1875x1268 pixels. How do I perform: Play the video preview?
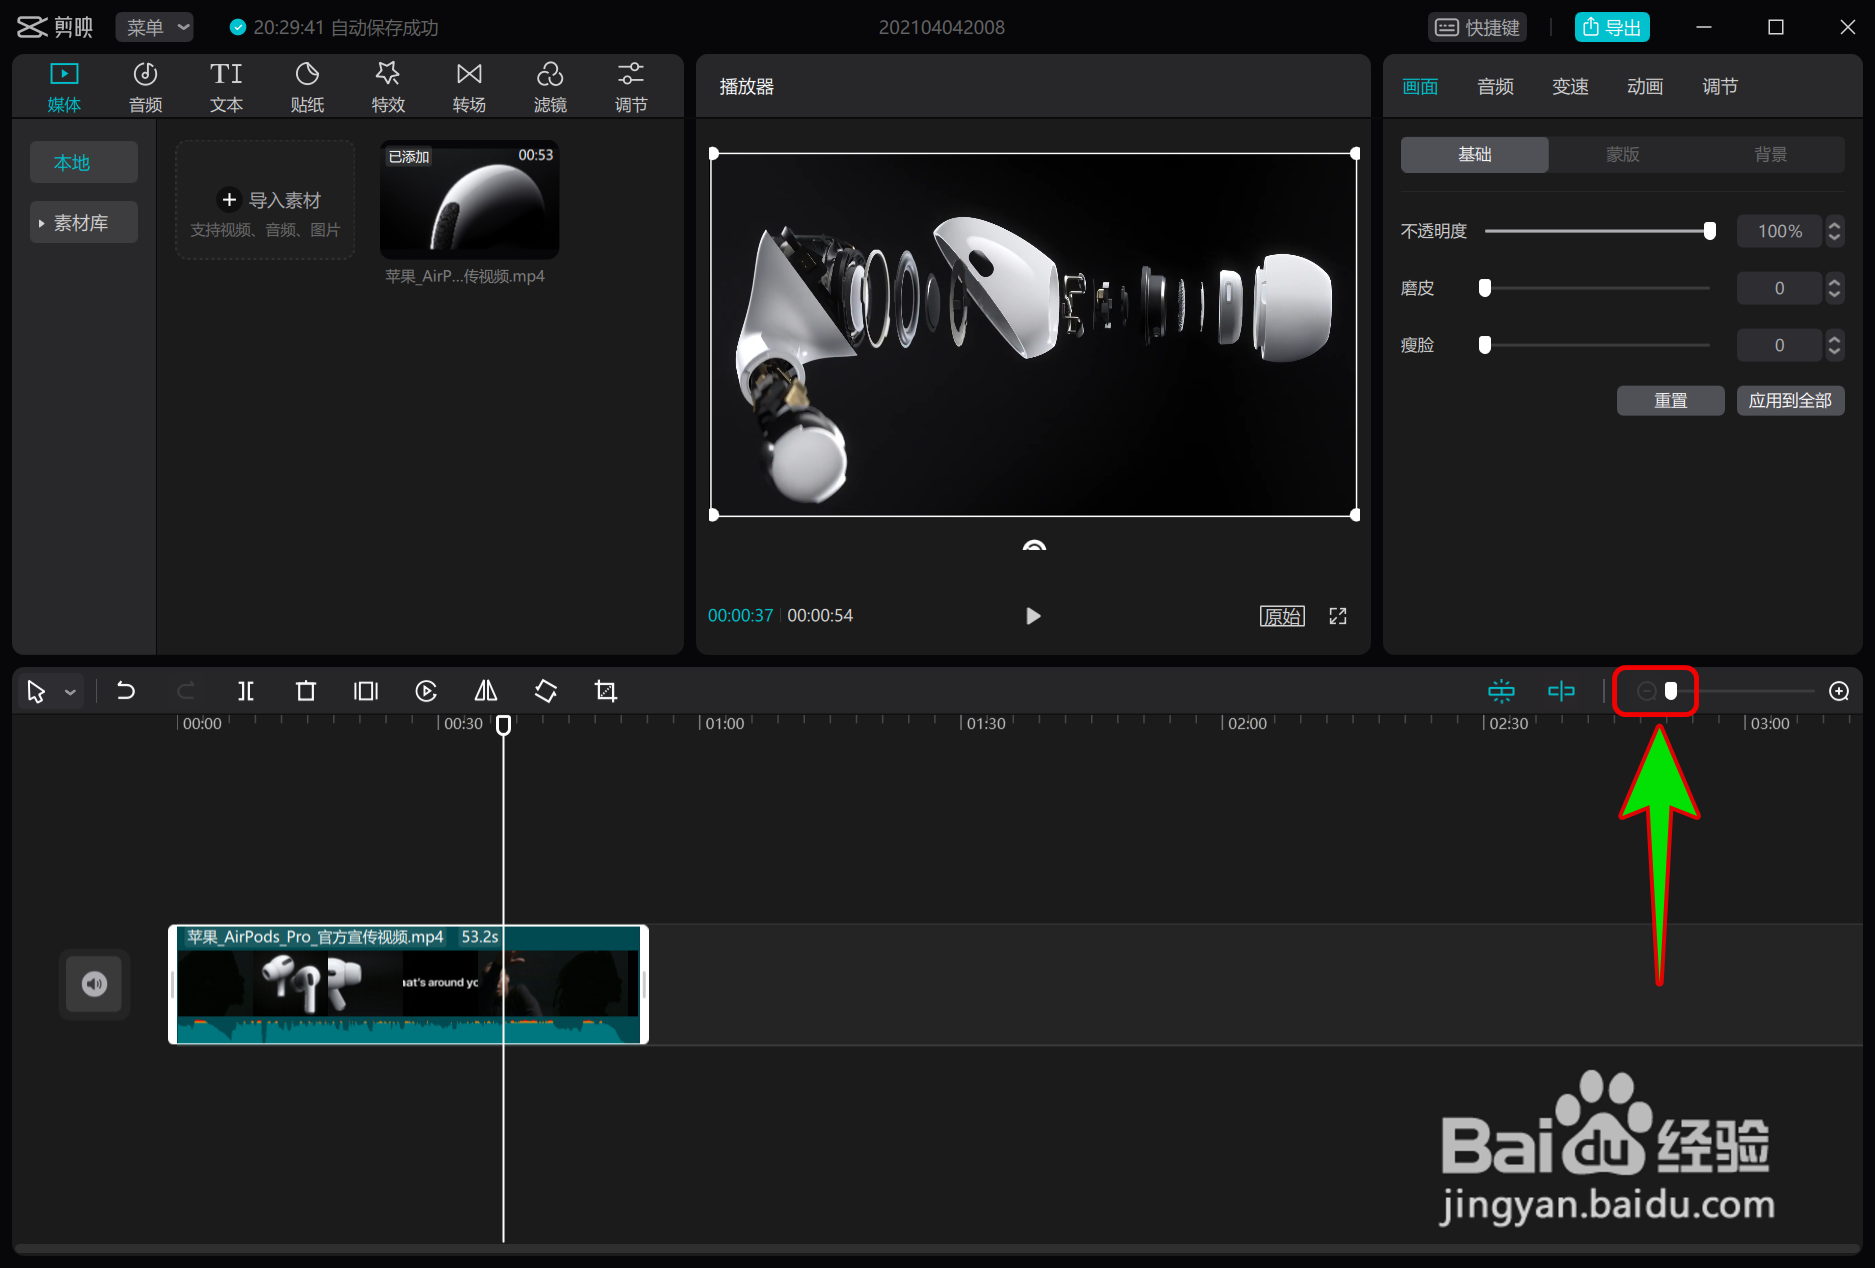1033,616
